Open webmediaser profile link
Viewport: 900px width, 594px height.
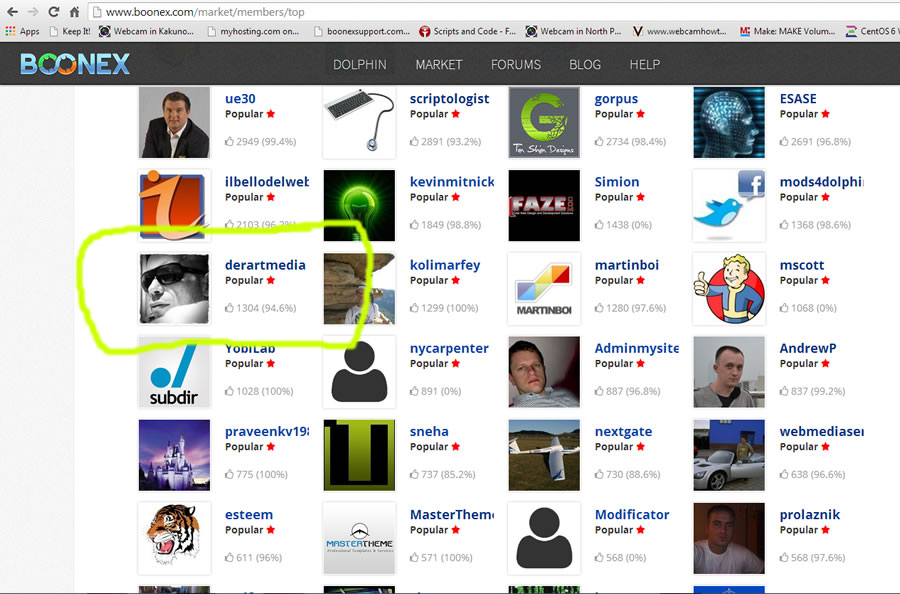821,432
